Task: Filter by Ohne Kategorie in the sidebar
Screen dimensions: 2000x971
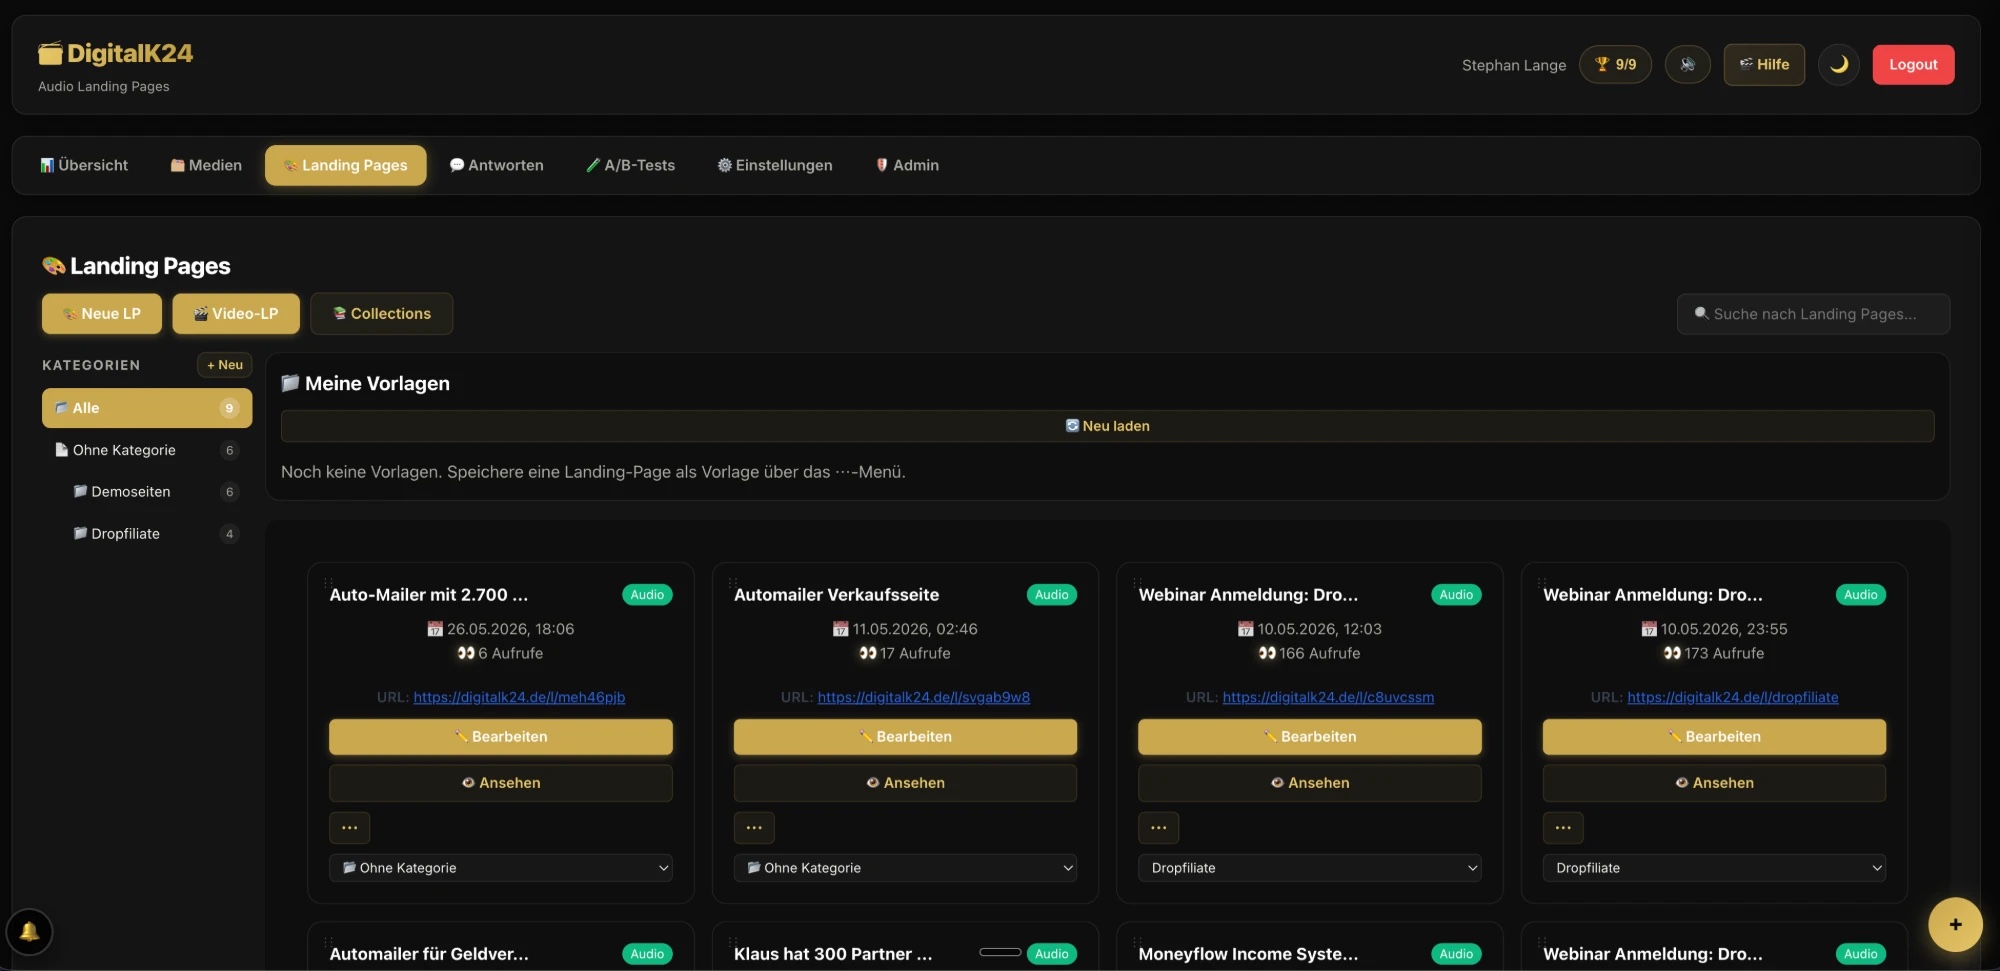Action: click(x=147, y=450)
